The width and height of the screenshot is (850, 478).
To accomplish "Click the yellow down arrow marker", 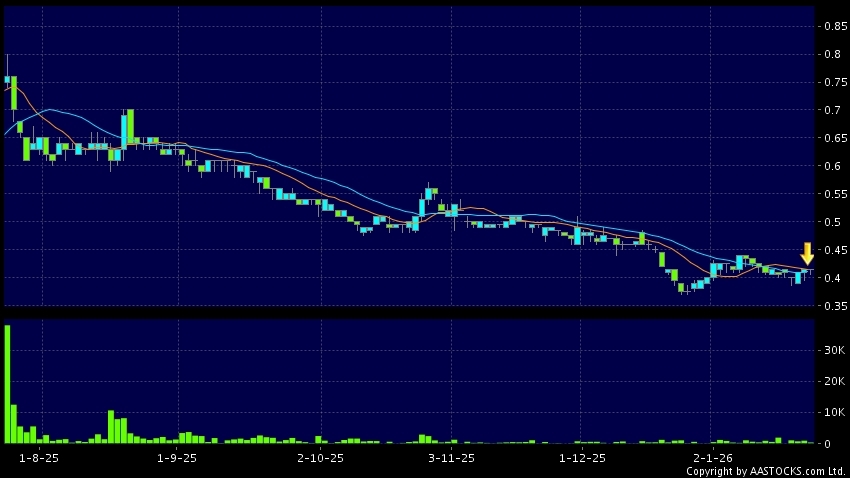I will coord(807,253).
